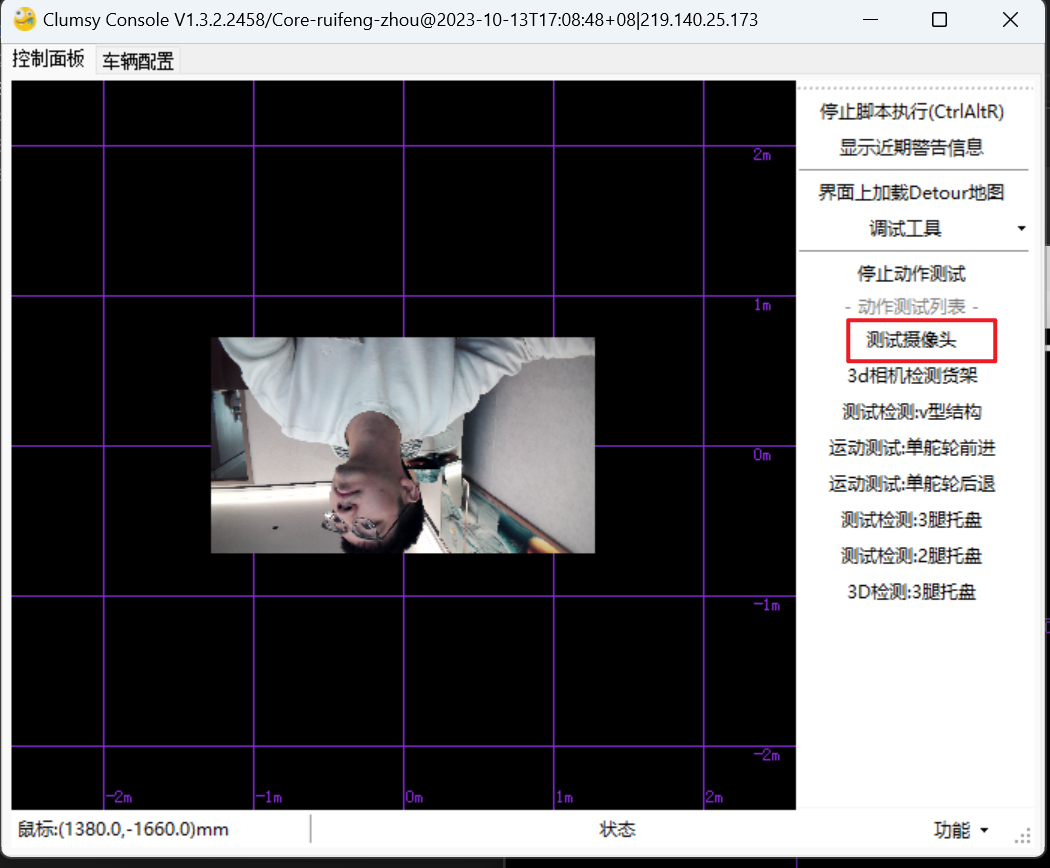Show recent warnings via 显示近期警告信息
1050x868 pixels.
point(911,147)
